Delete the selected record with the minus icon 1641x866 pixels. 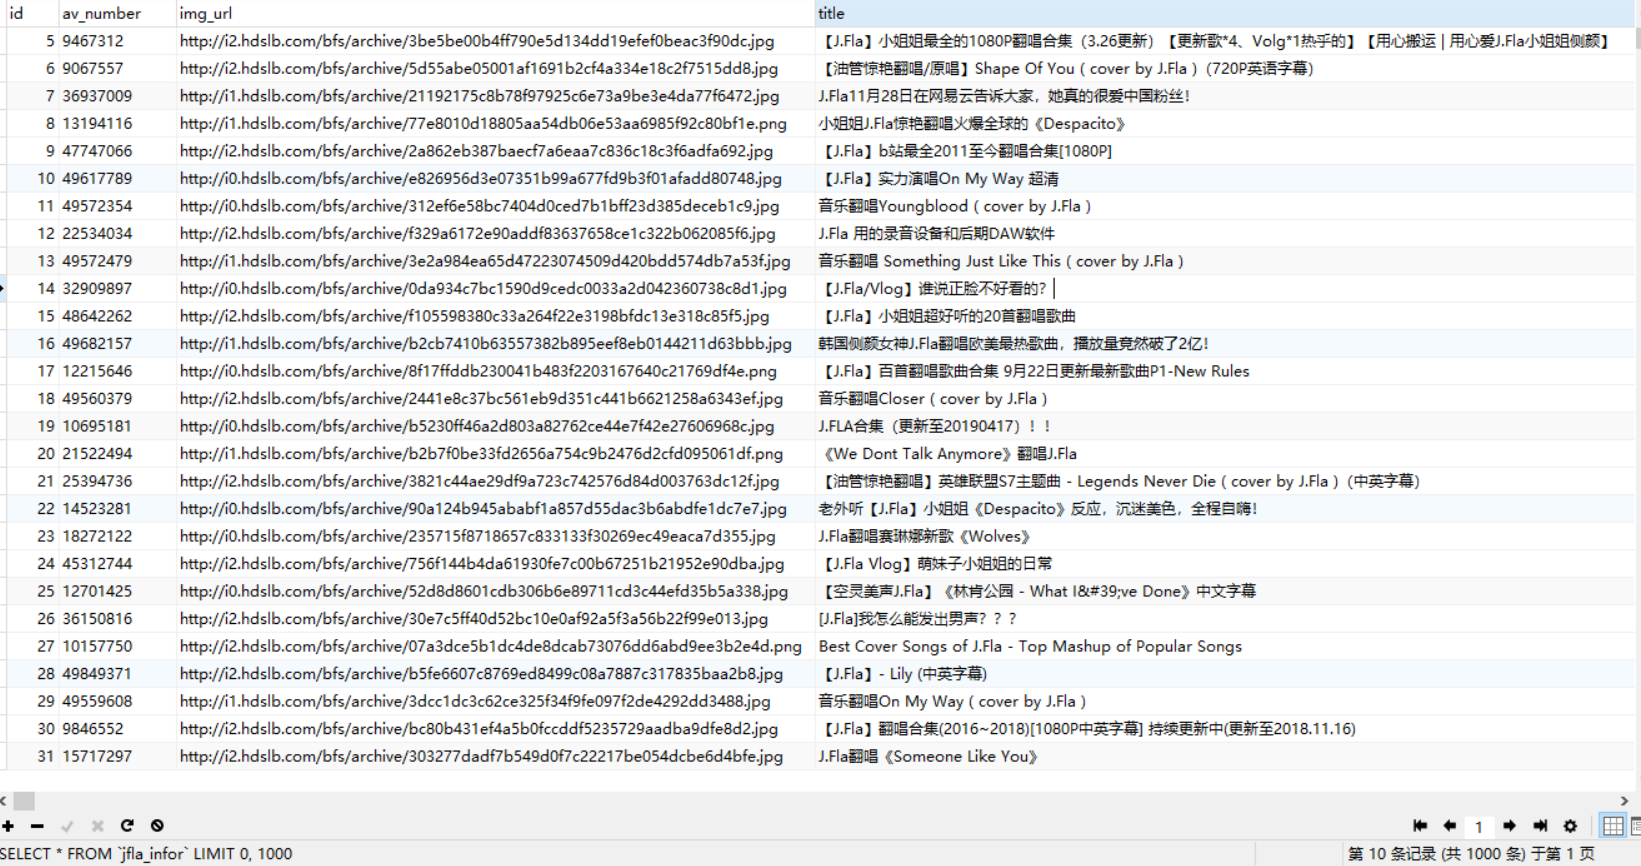click(x=37, y=826)
